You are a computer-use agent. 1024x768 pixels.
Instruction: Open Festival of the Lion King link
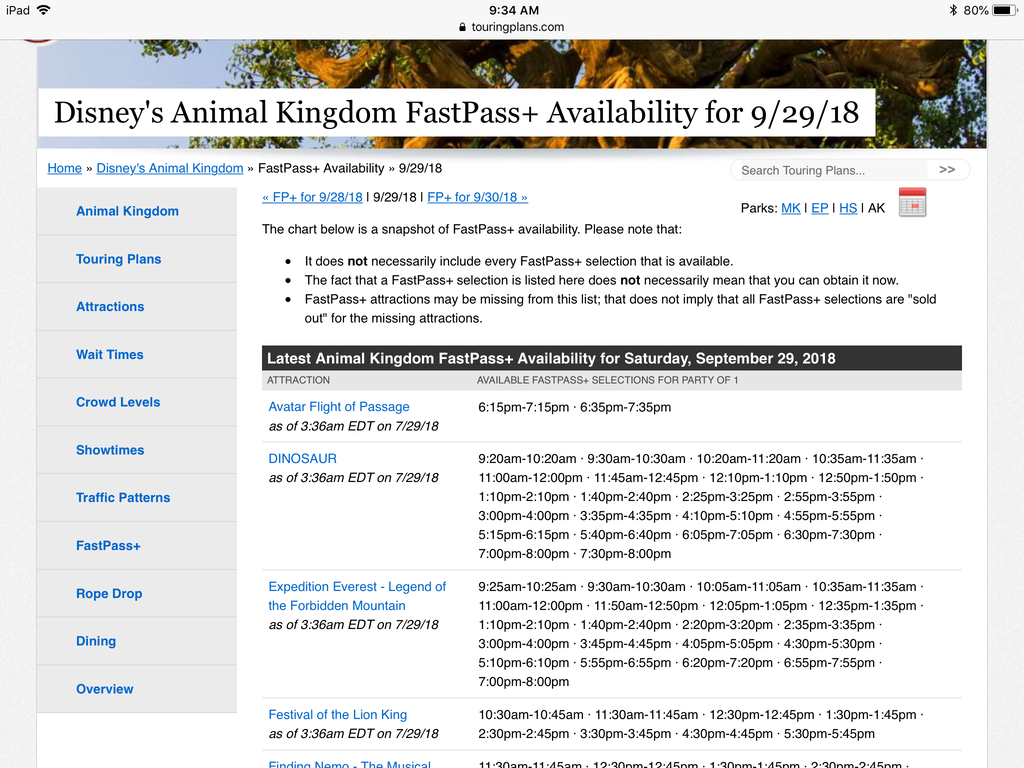(338, 715)
